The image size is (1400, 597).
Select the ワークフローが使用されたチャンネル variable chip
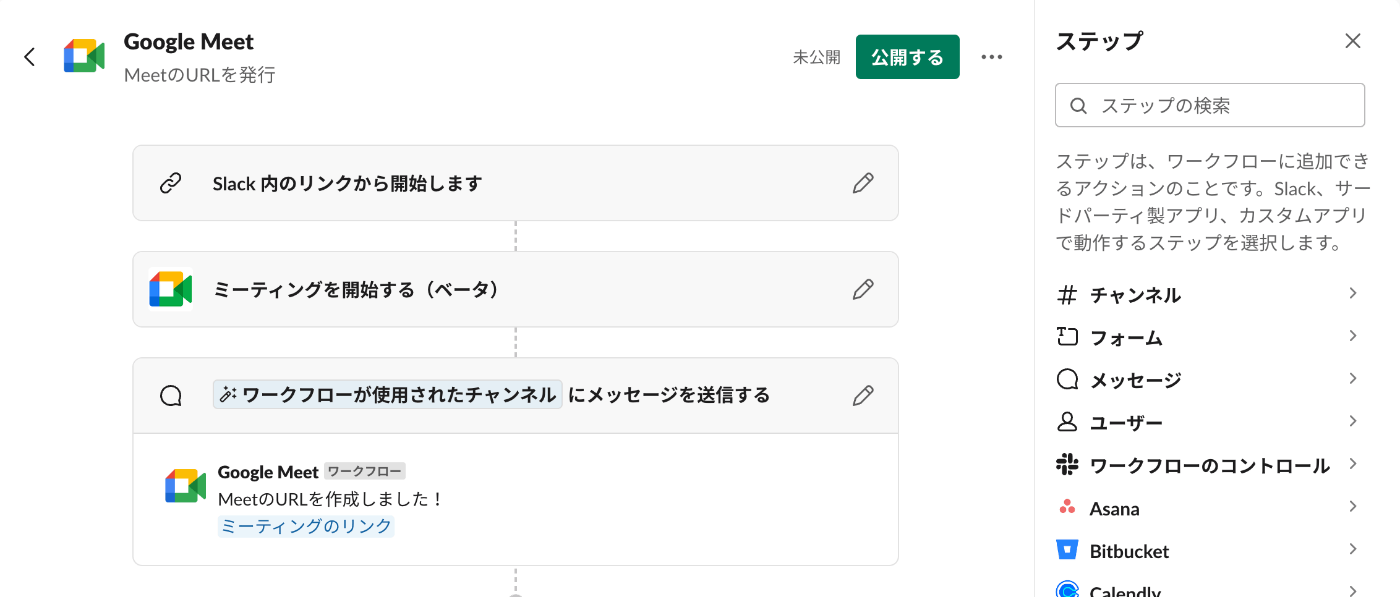[x=388, y=395]
